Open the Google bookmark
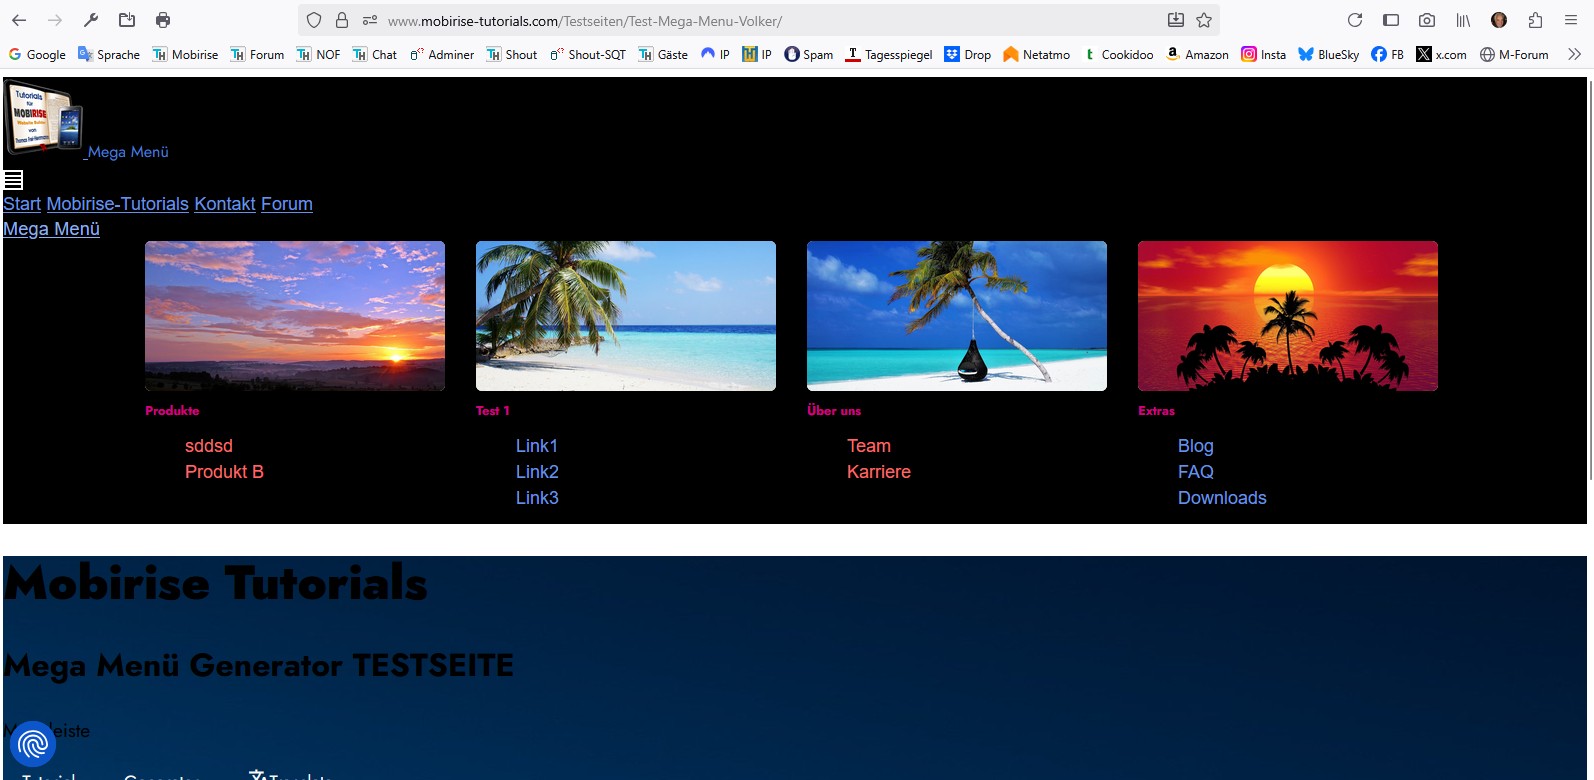The width and height of the screenshot is (1594, 780). (x=37, y=55)
